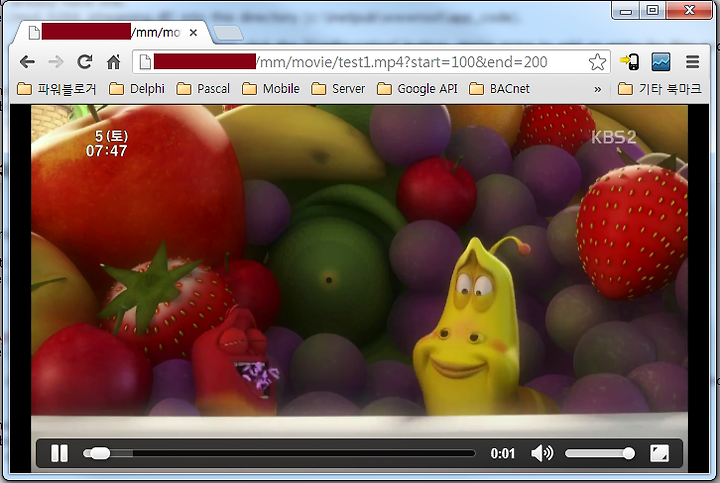Click the send-to-mobile extension icon
The width and height of the screenshot is (720, 483).
coord(630,62)
